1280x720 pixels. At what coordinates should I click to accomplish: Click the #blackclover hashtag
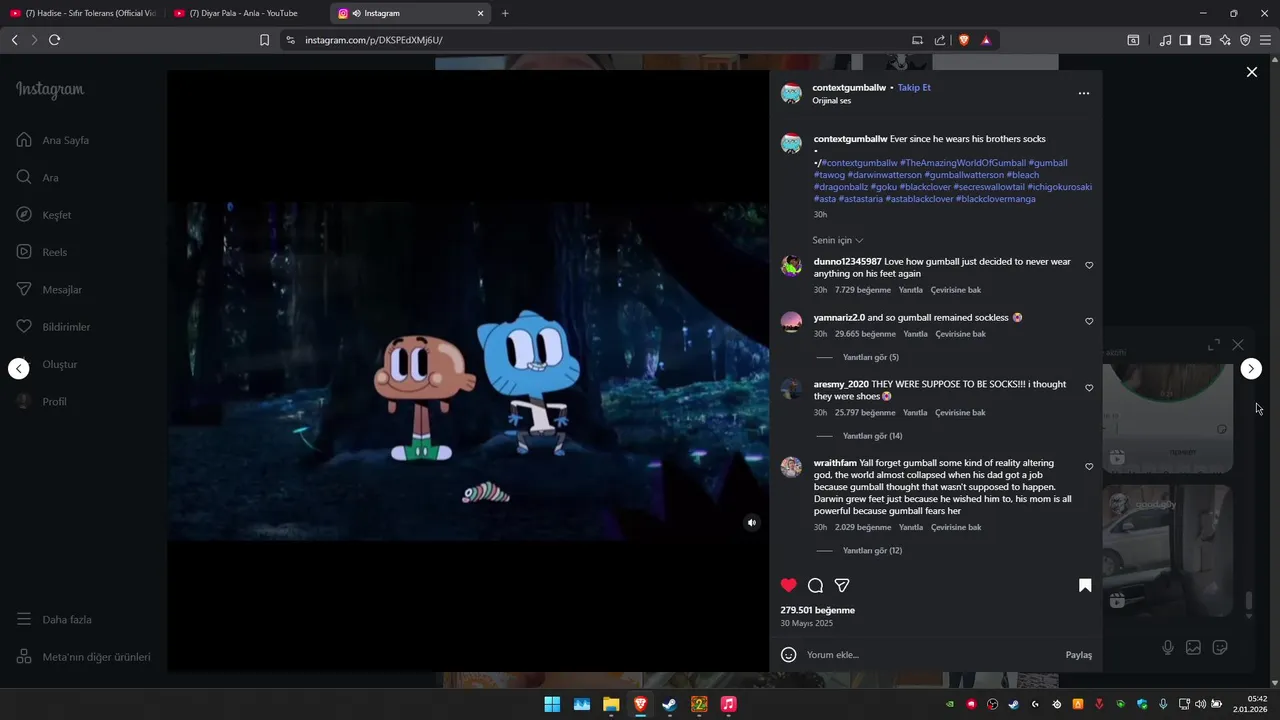click(925, 187)
